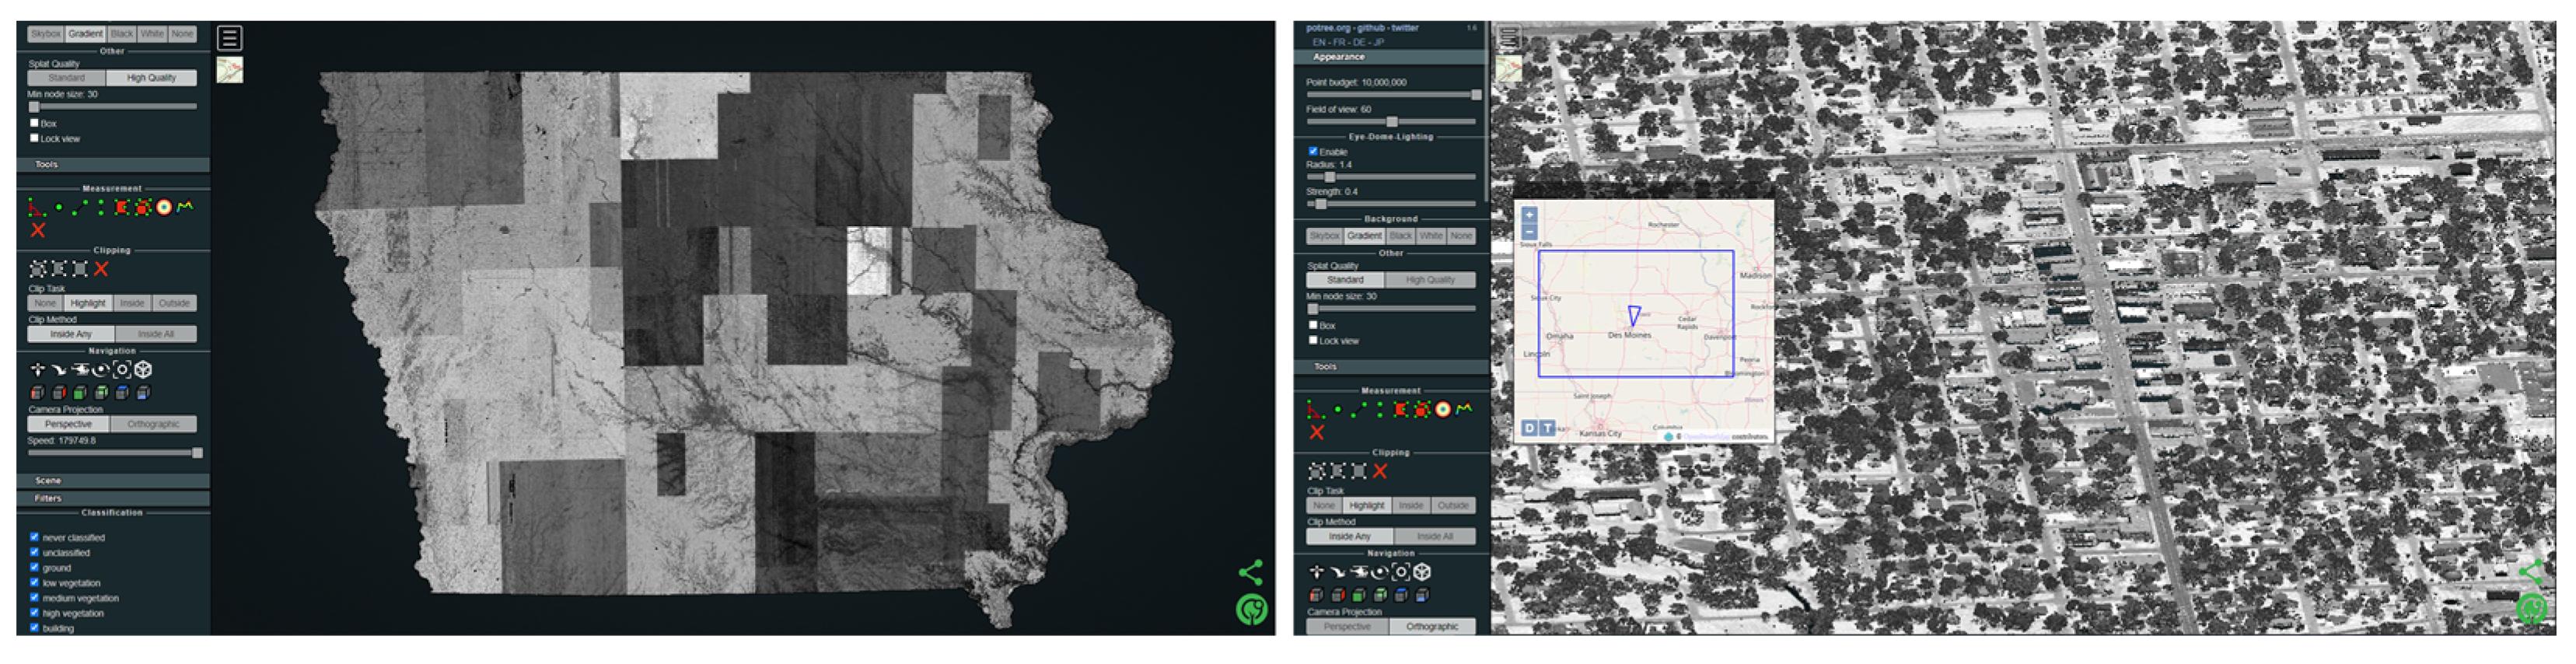The image size is (2576, 664).
Task: Open the share icon in left viewer
Action: coord(1250,573)
